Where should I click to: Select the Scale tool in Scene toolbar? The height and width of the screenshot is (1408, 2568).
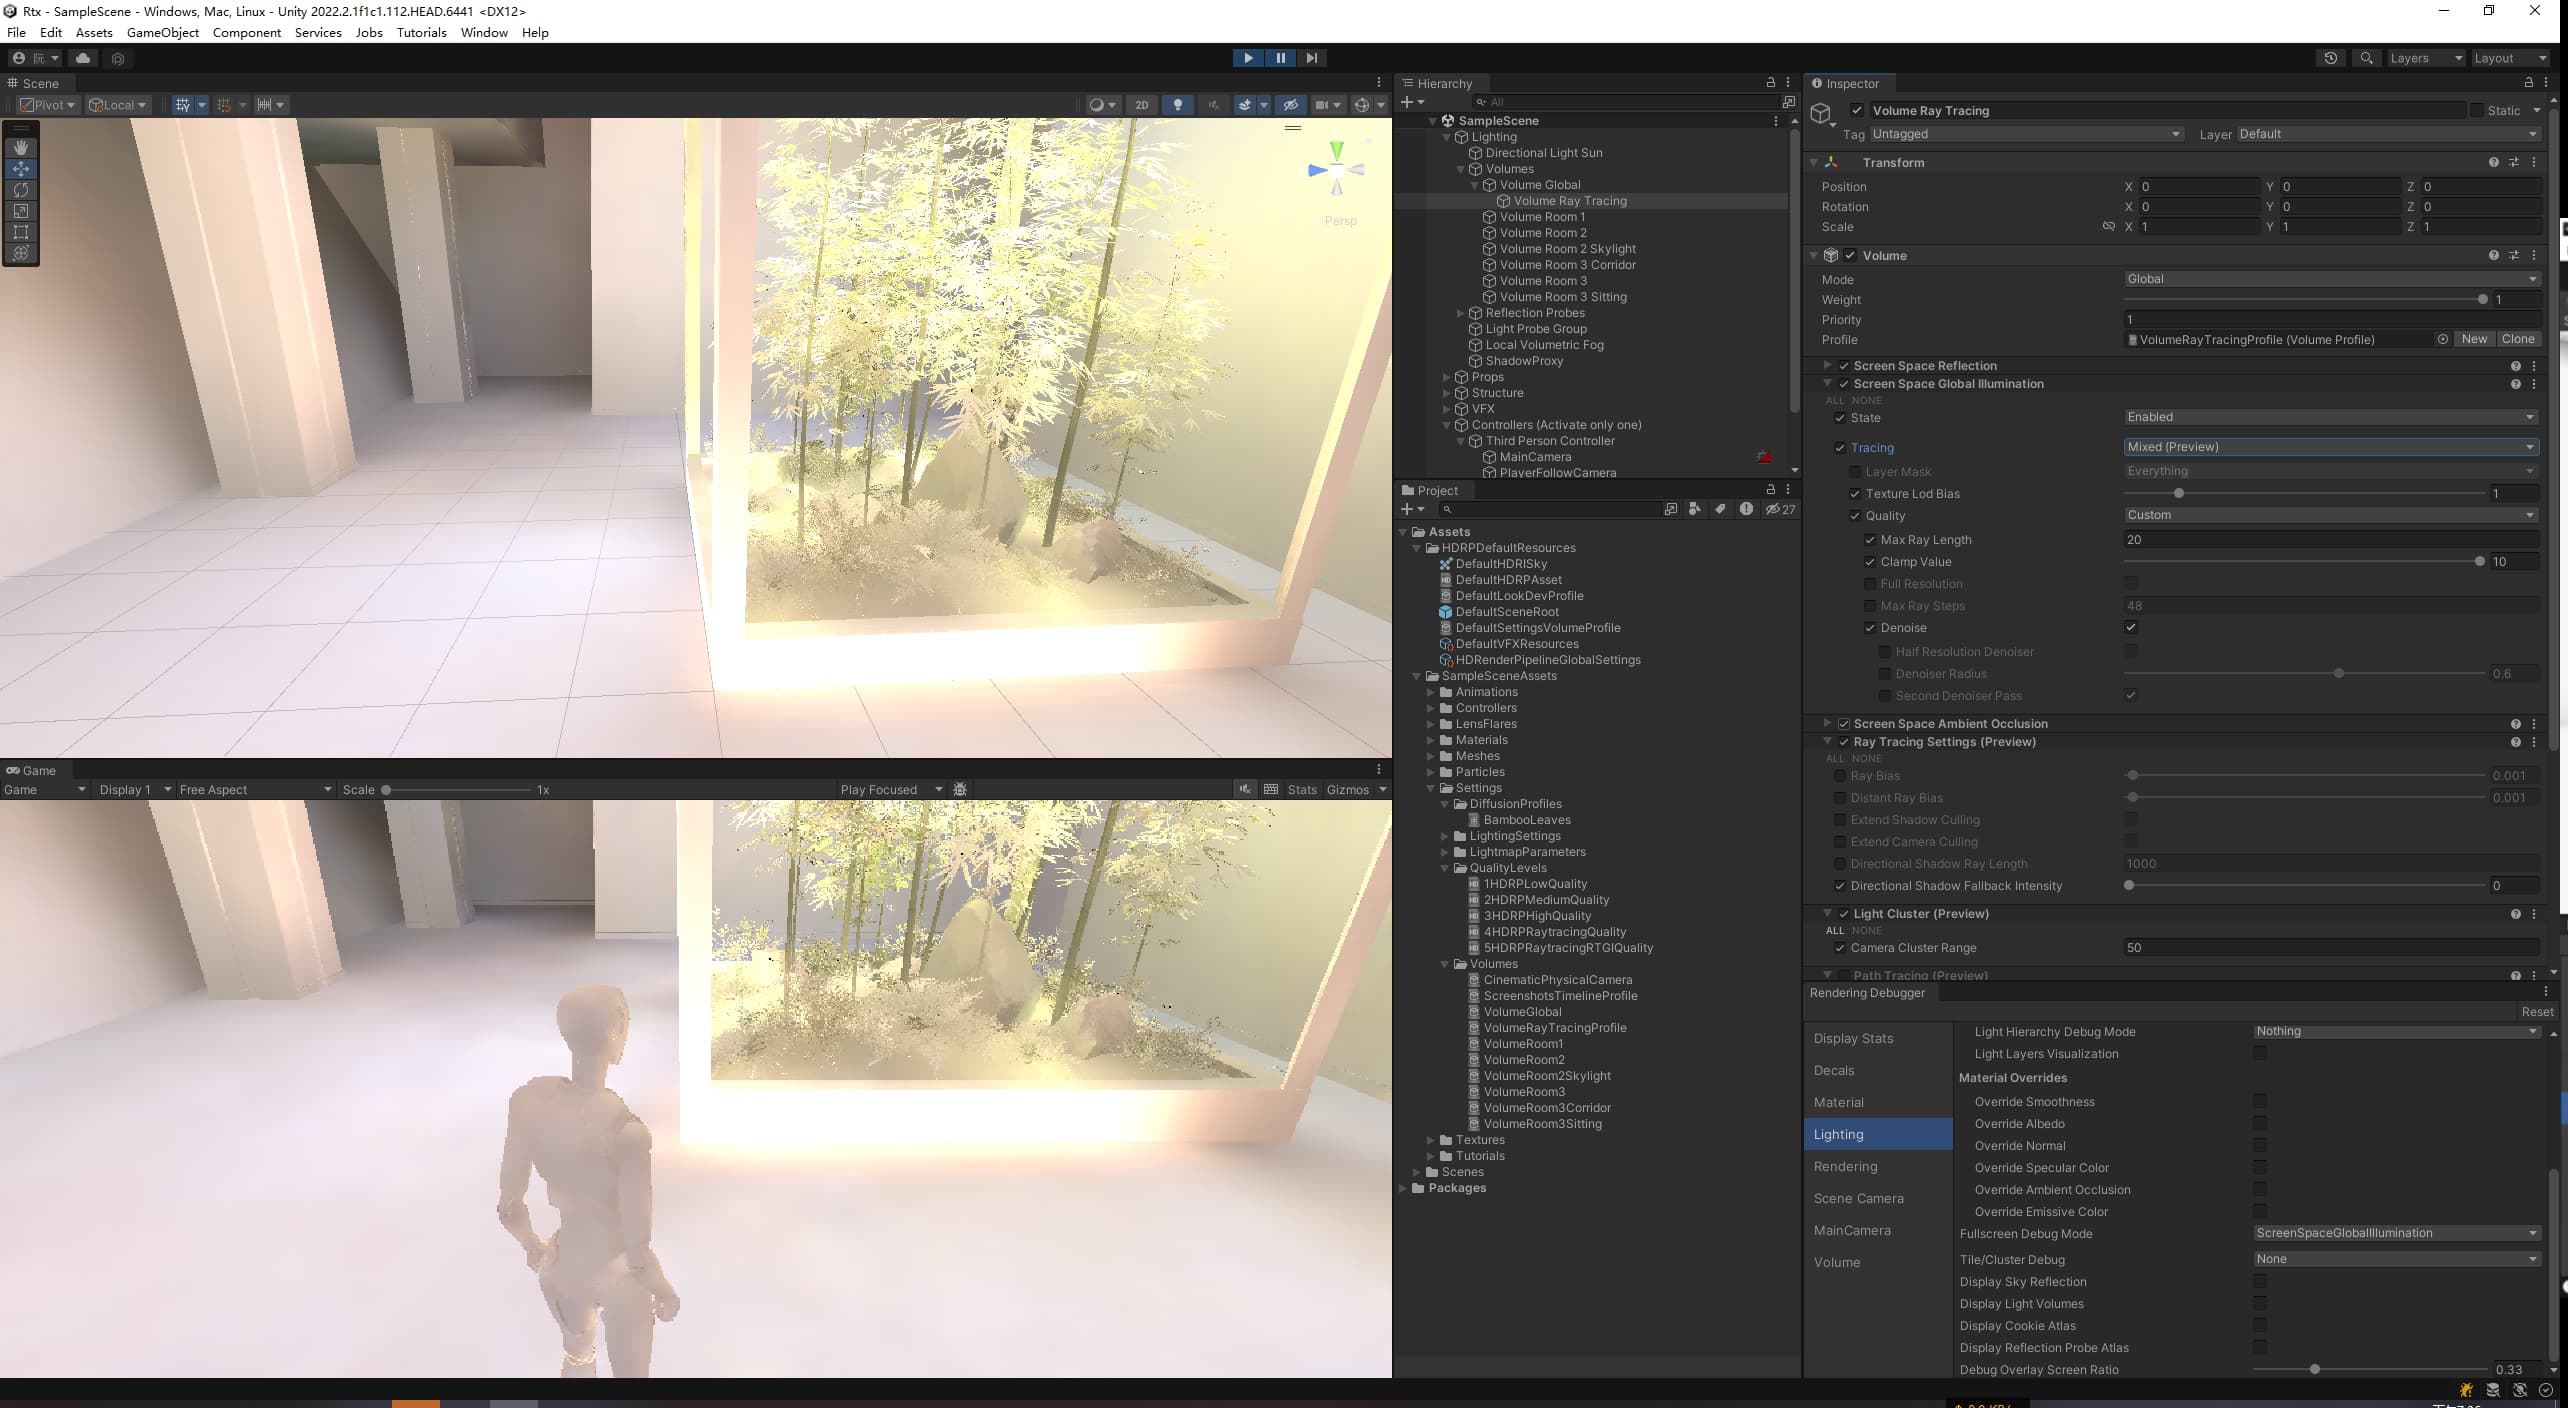[x=21, y=211]
